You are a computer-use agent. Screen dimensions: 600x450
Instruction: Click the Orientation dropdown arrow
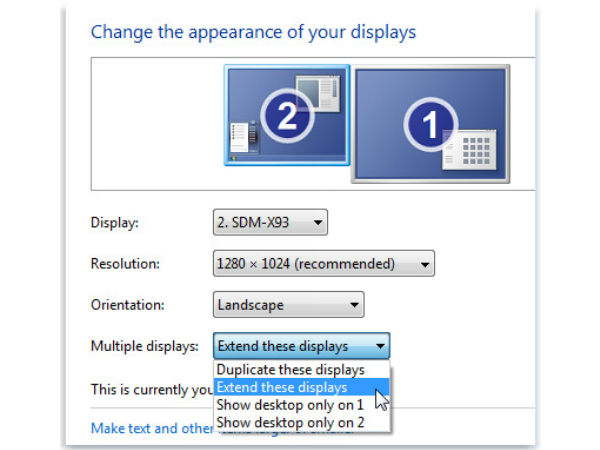click(353, 305)
